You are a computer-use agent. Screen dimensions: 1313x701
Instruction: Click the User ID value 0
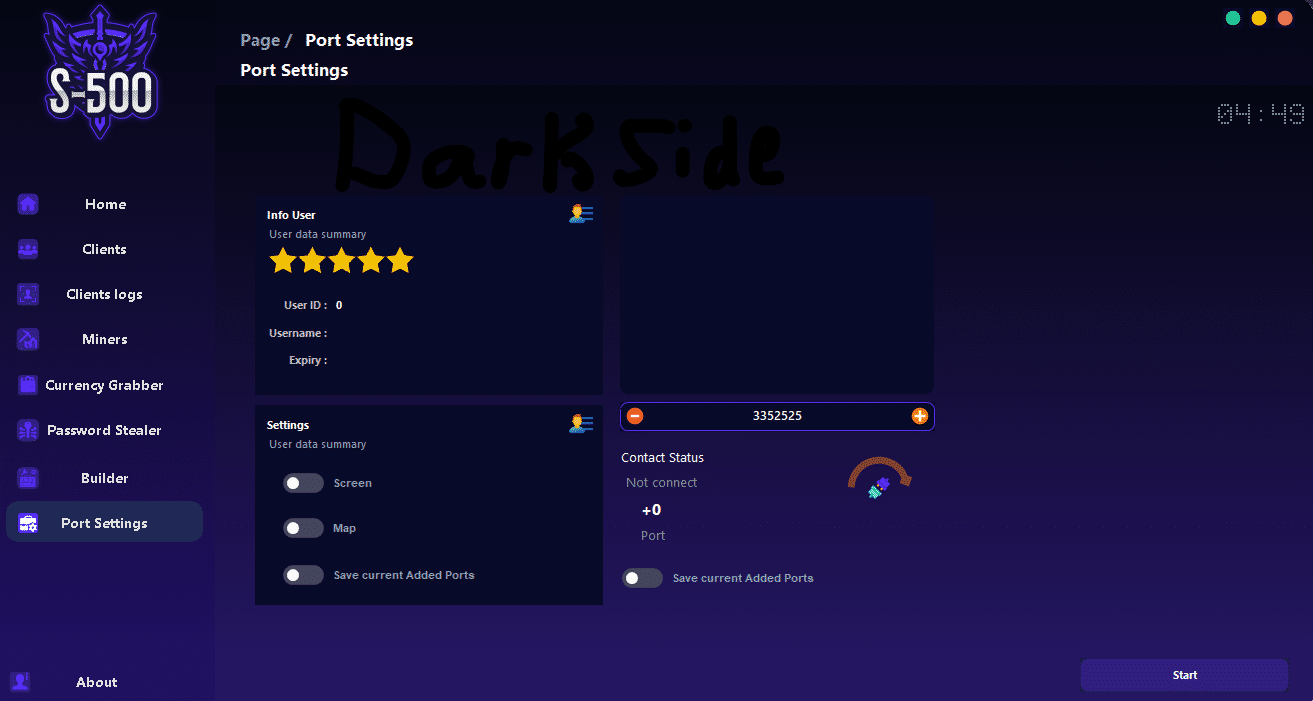(x=339, y=305)
